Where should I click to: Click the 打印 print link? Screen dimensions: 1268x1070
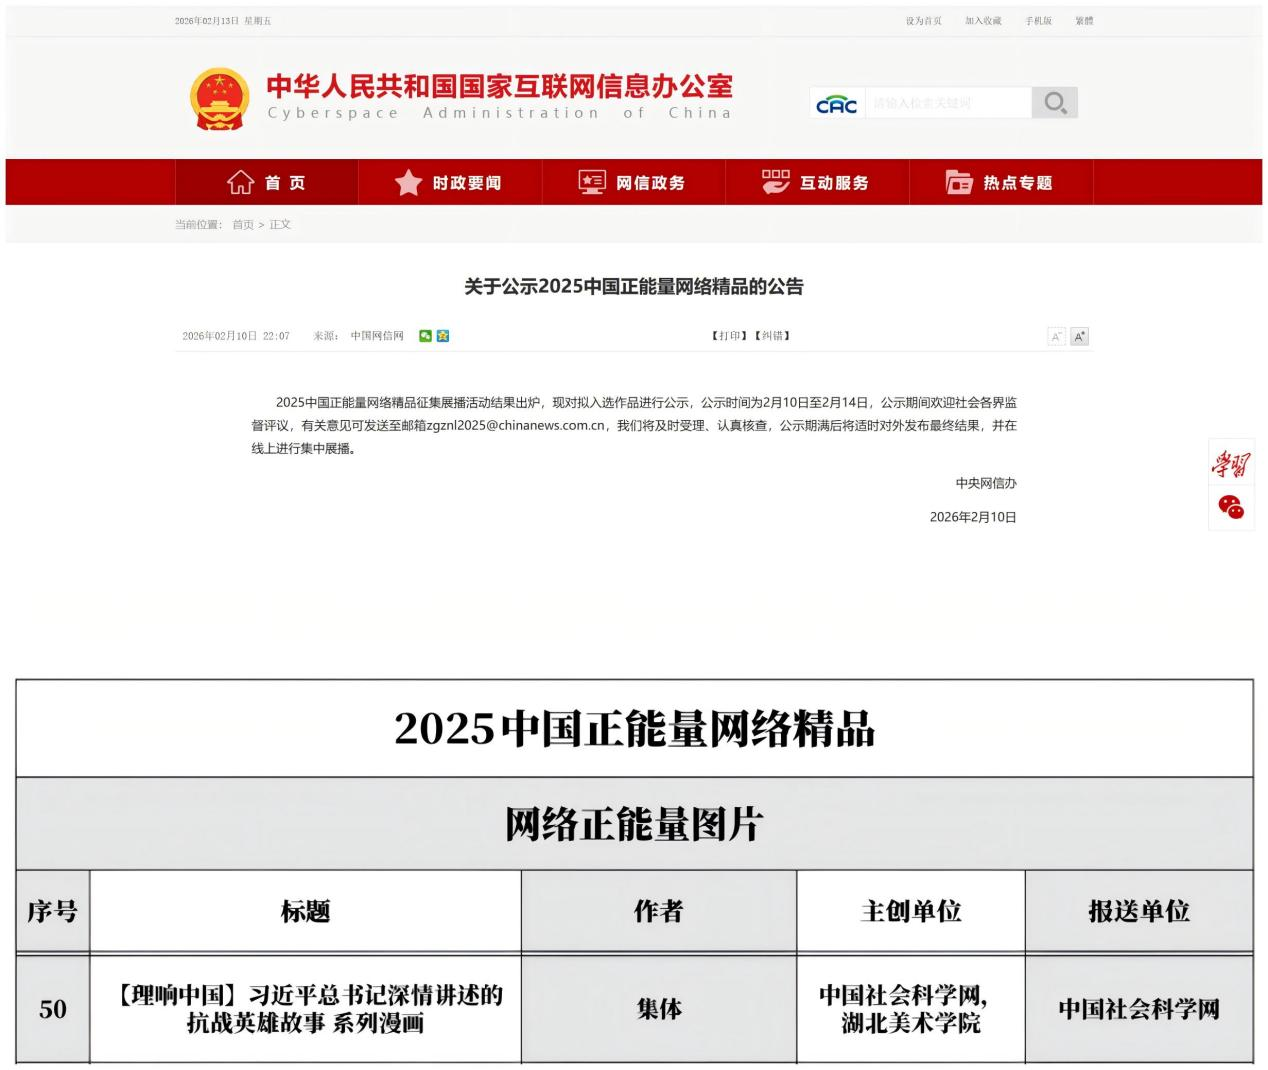[729, 336]
